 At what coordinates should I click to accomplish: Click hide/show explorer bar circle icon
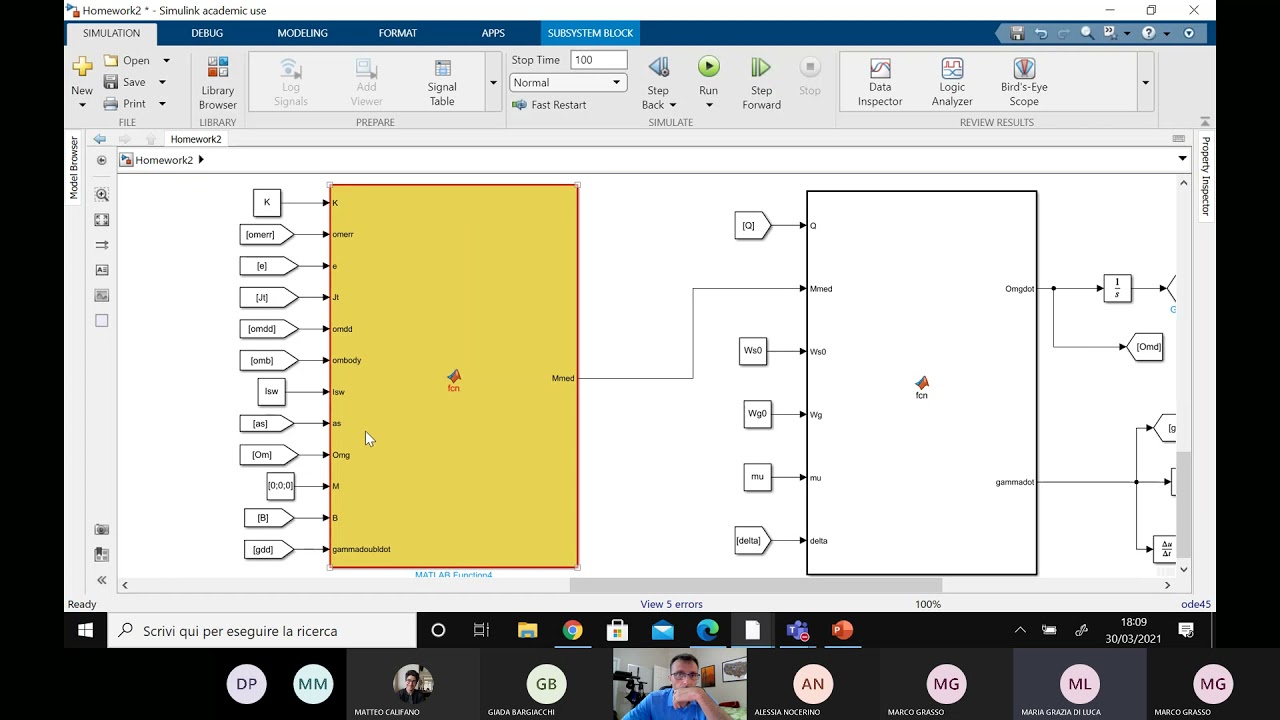[101, 160]
